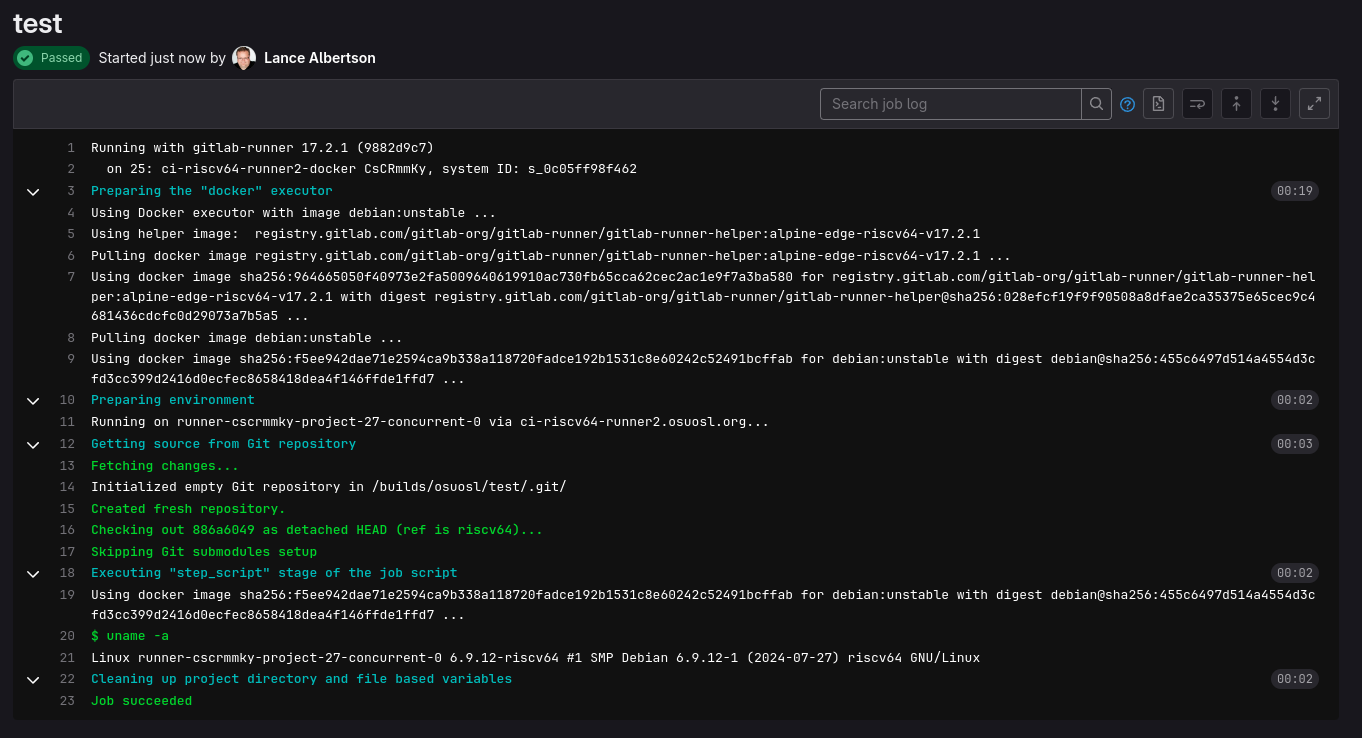
Task: Open the job log search help icon
Action: pyautogui.click(x=1127, y=104)
